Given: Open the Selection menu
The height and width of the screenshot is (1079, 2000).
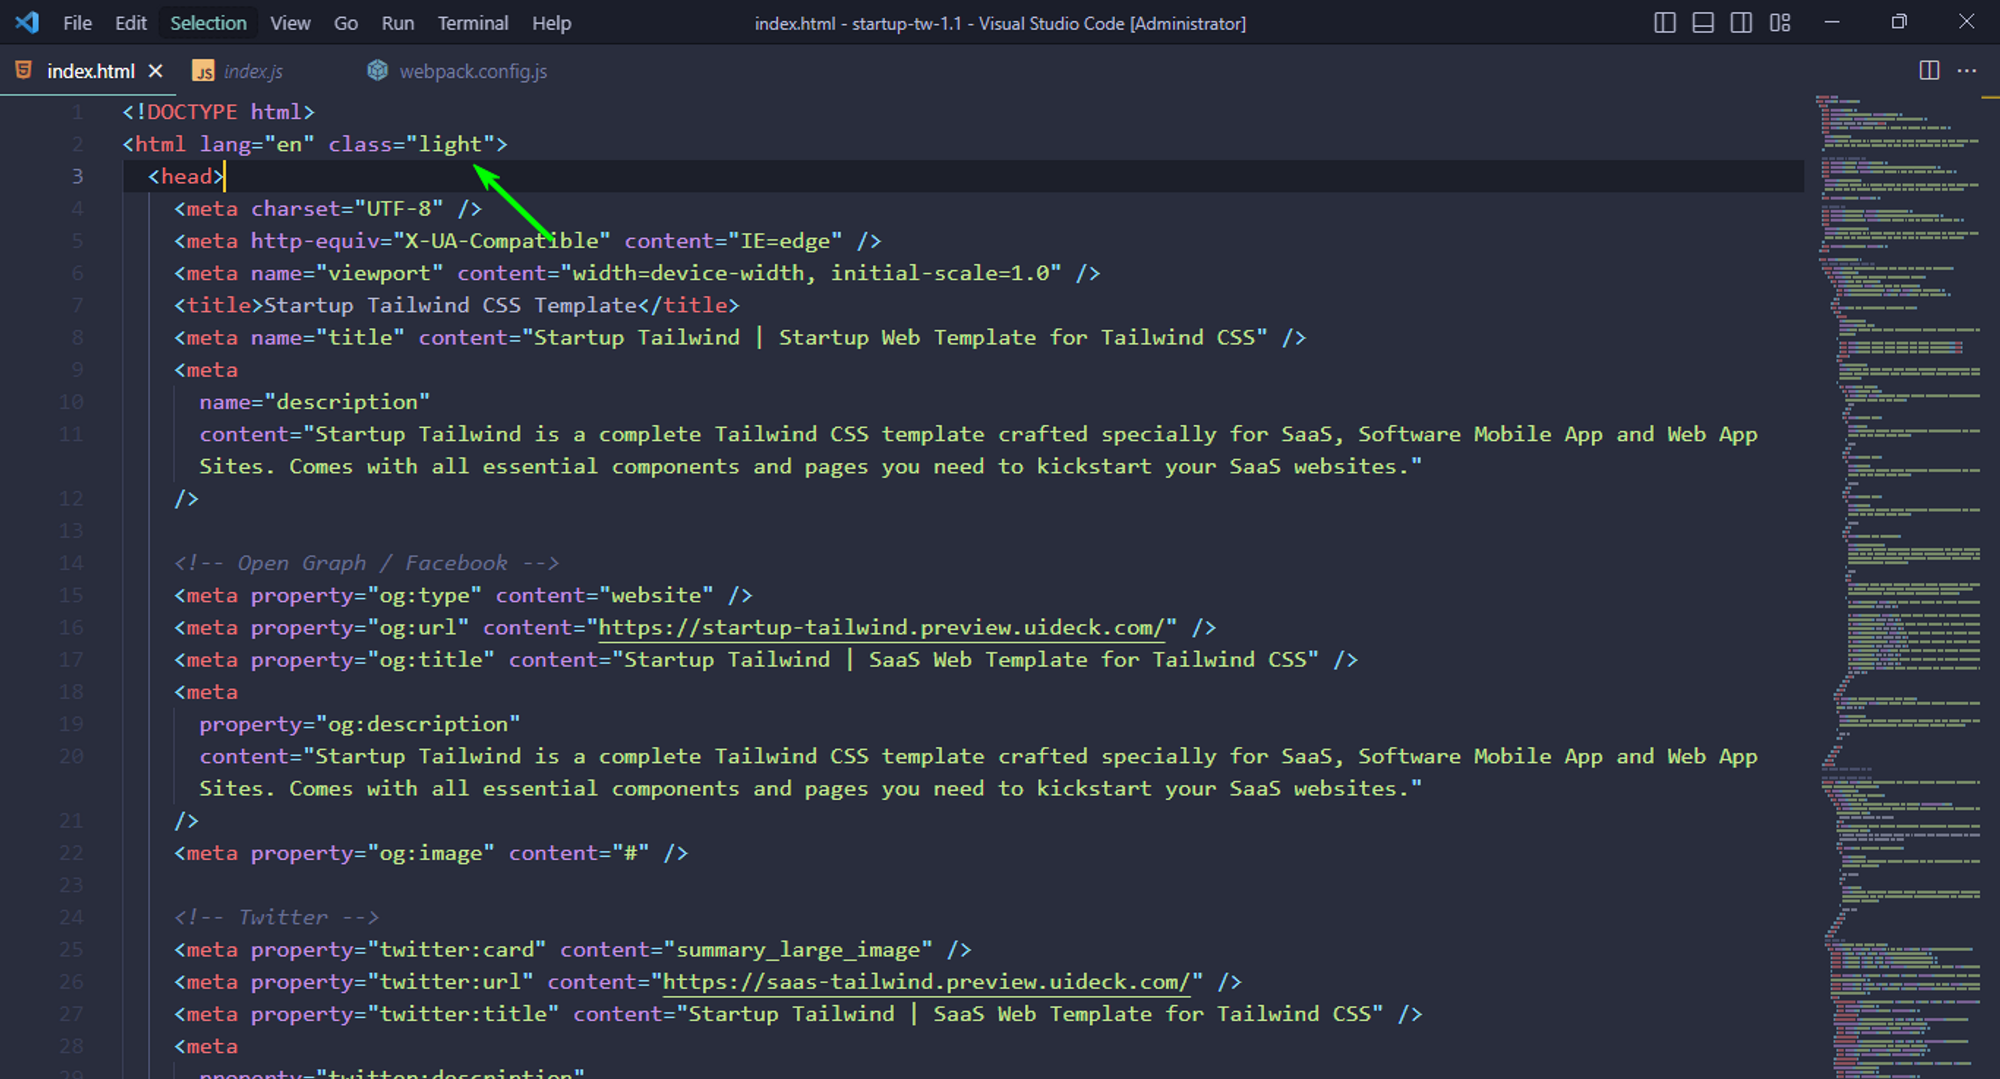Looking at the screenshot, I should [207, 22].
